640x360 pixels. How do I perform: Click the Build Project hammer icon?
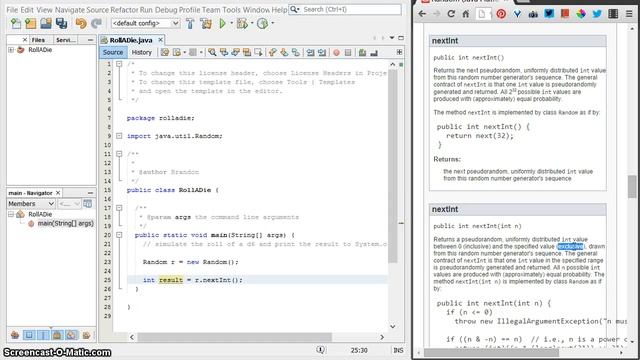pyautogui.click(x=190, y=24)
